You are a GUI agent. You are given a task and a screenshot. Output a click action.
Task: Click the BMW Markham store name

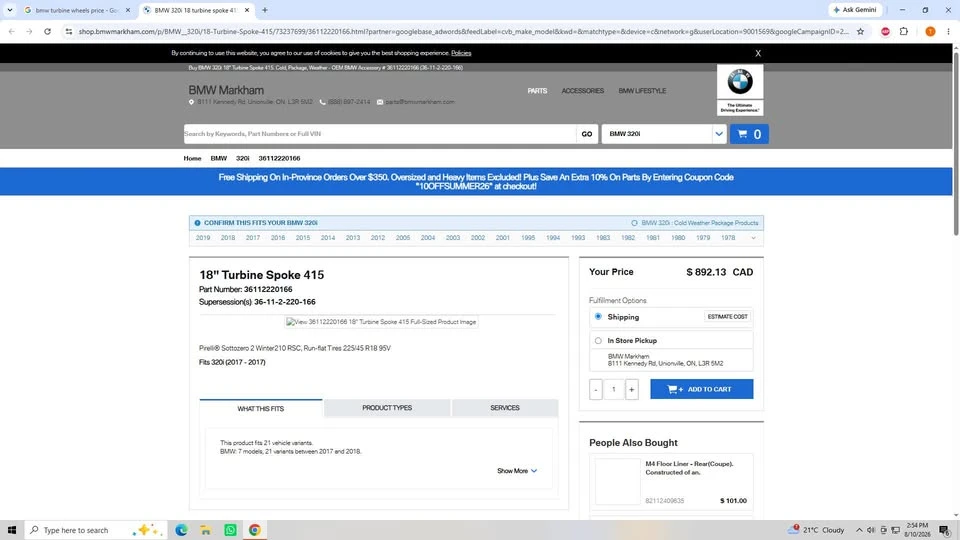point(226,90)
